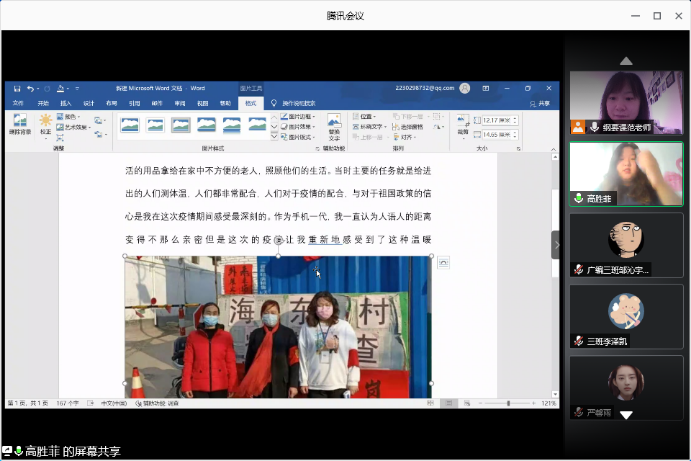The height and width of the screenshot is (461, 691).
Task: Select the first picture style thumbnail
Action: coord(131,125)
